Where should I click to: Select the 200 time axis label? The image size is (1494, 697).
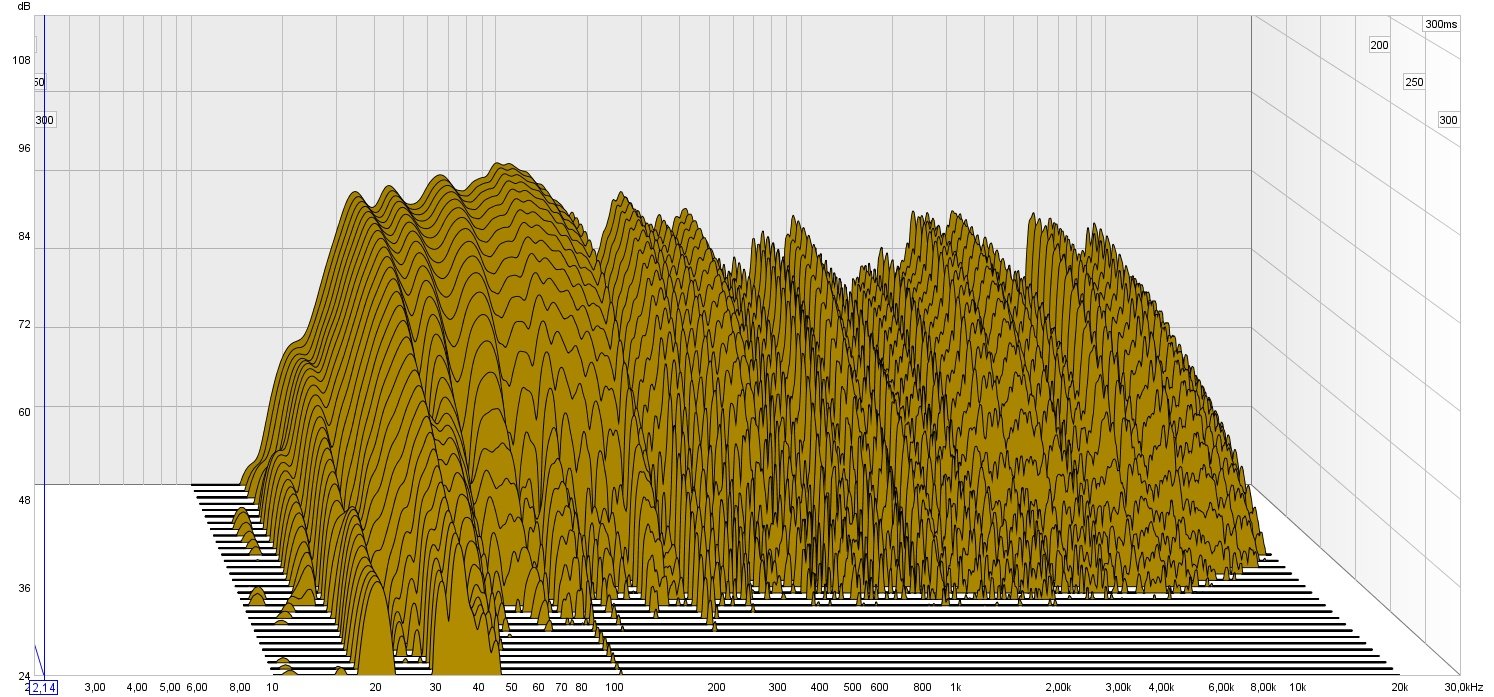tap(1379, 45)
